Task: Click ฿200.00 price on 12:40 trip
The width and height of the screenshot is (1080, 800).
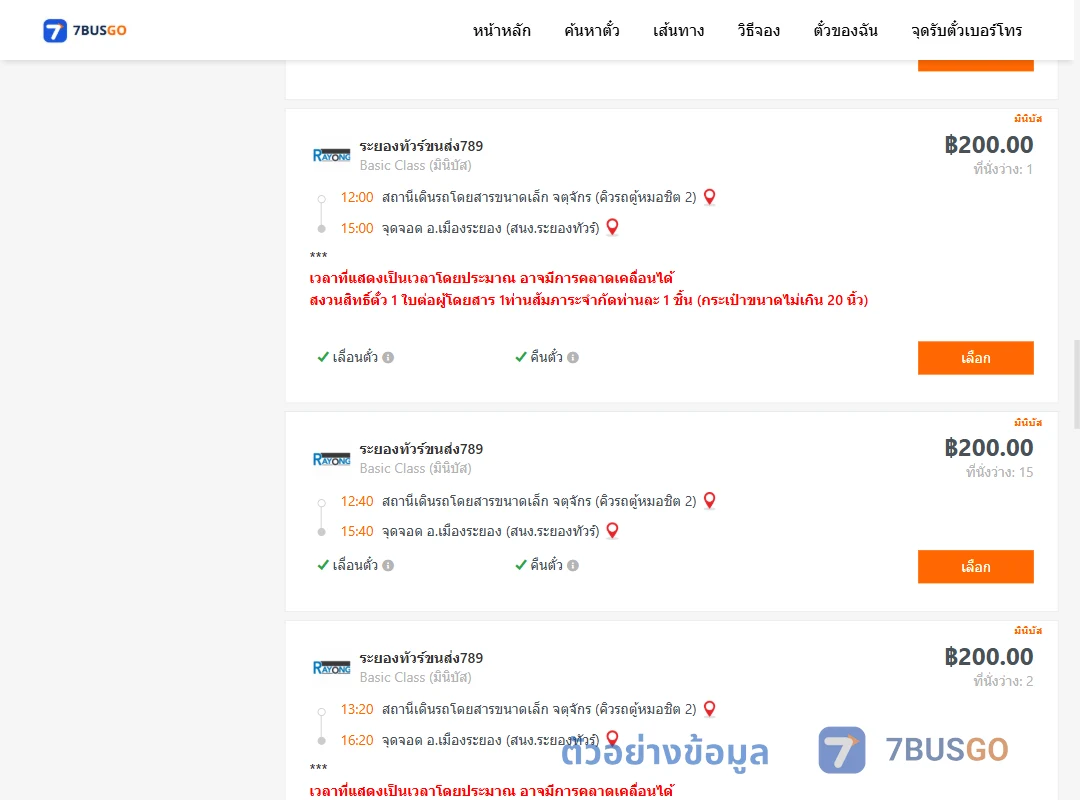Action: 988,448
